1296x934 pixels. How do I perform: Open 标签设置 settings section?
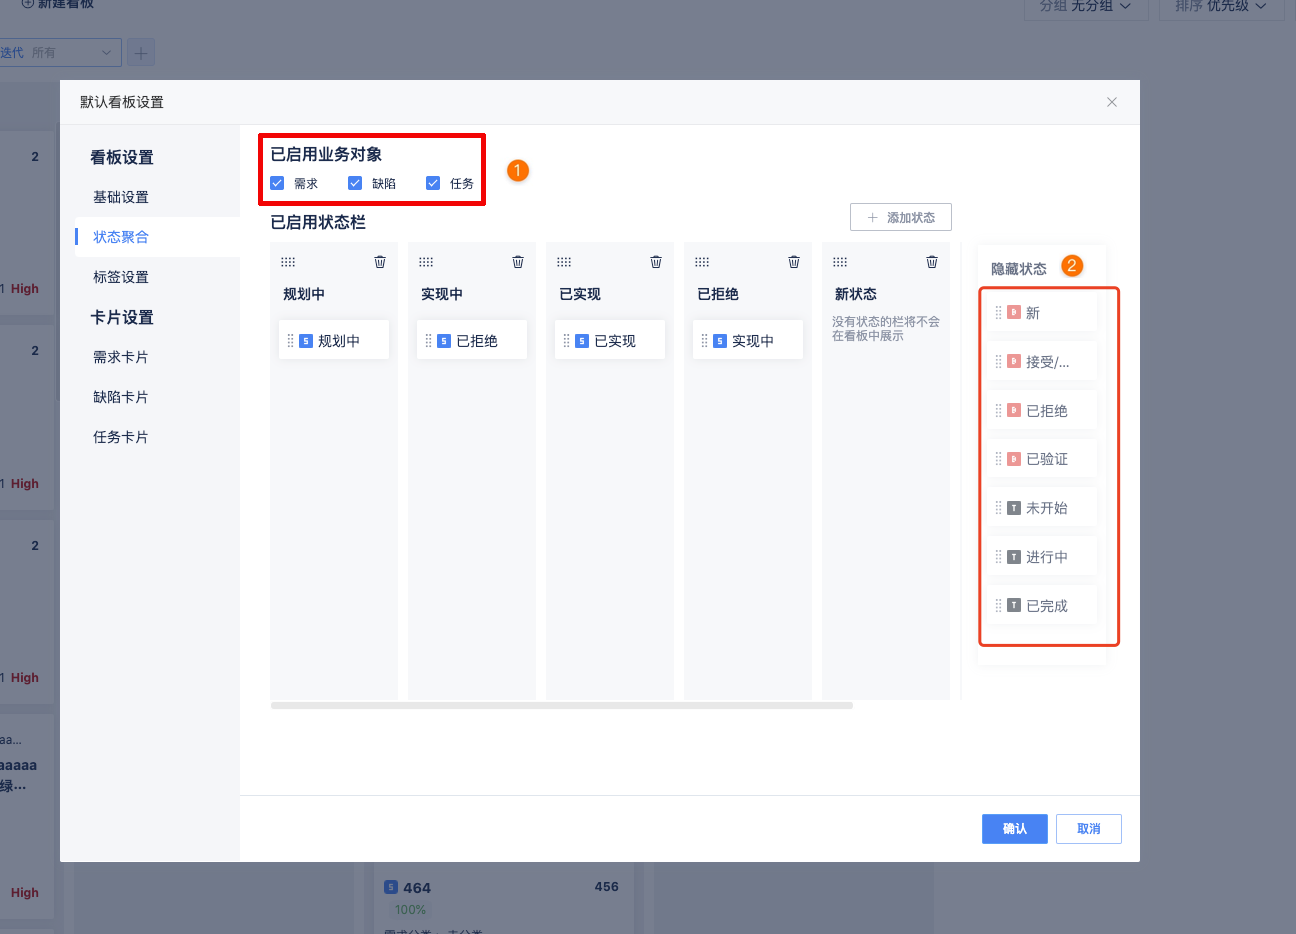pyautogui.click(x=121, y=277)
